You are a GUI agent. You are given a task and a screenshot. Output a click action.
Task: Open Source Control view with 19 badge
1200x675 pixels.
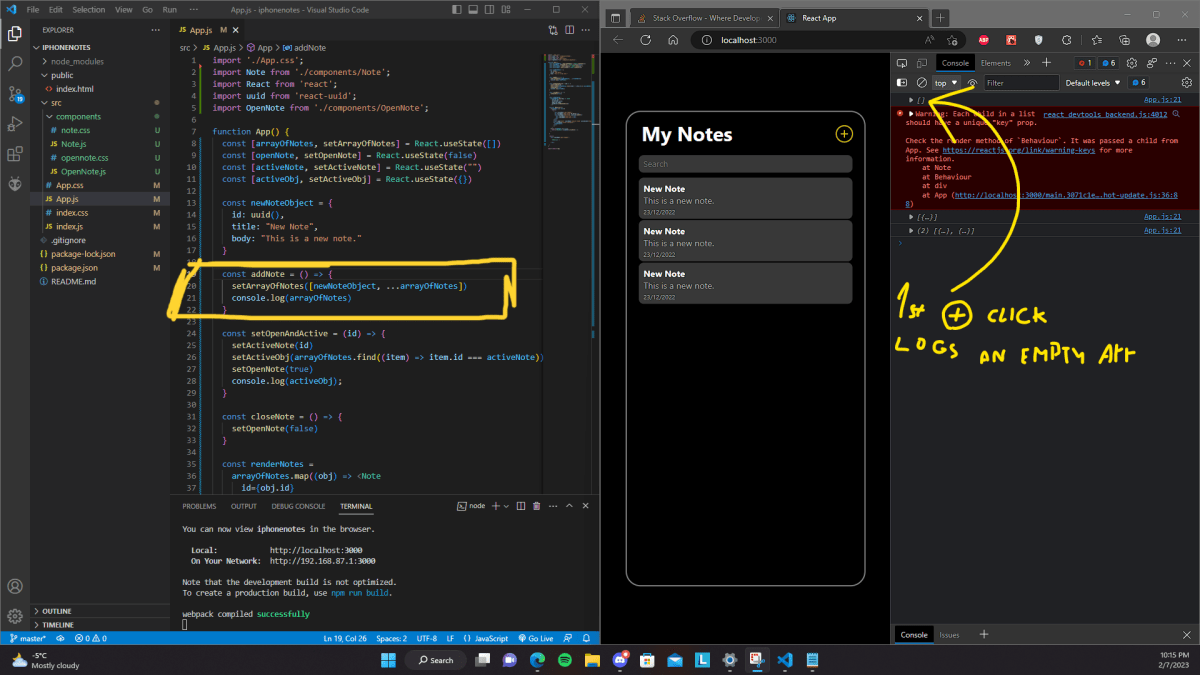[15, 94]
